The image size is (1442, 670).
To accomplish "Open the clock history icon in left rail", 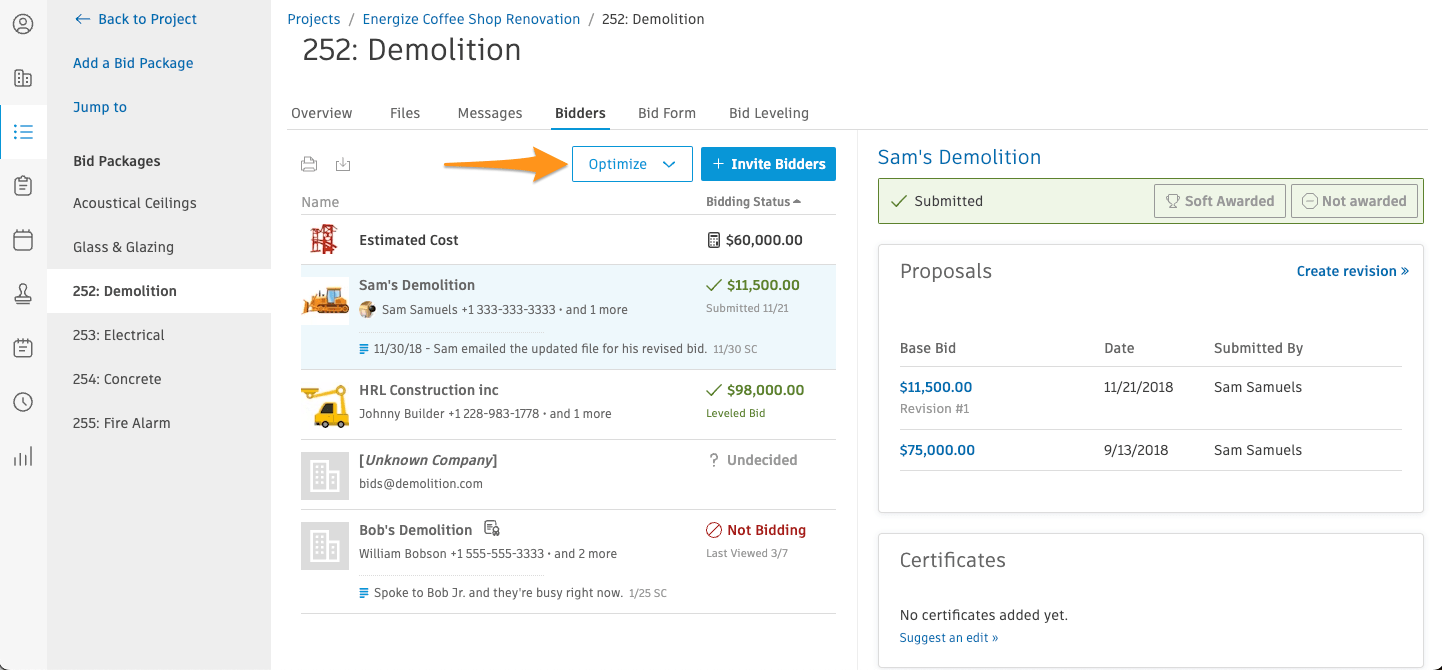I will pos(23,402).
